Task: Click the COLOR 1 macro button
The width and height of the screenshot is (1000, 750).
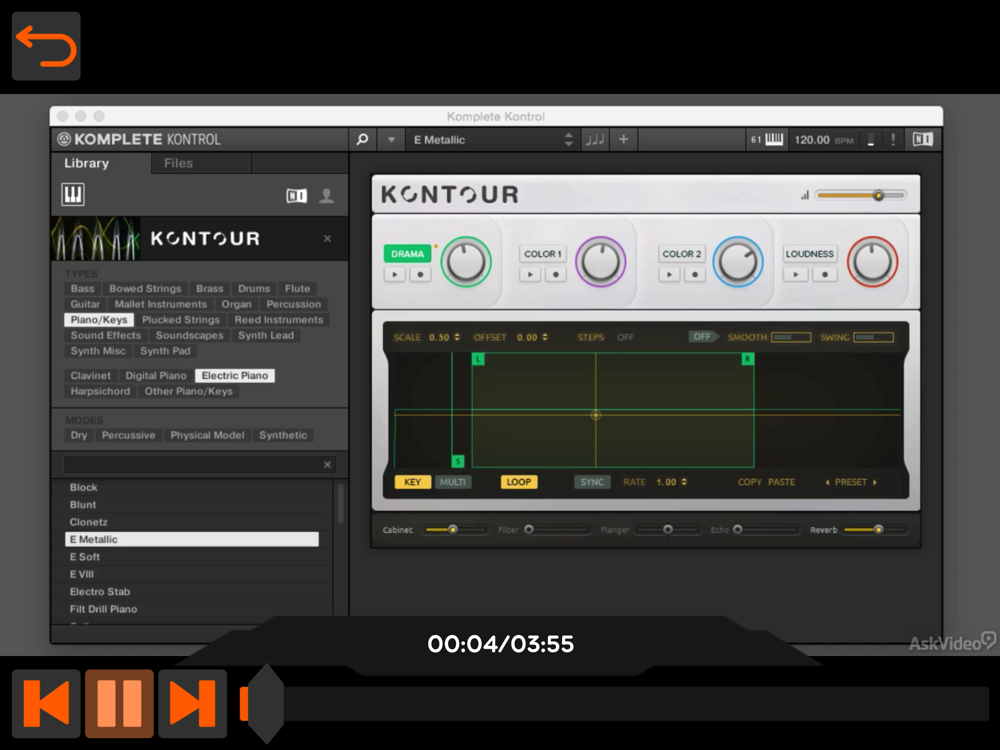Action: click(x=543, y=254)
